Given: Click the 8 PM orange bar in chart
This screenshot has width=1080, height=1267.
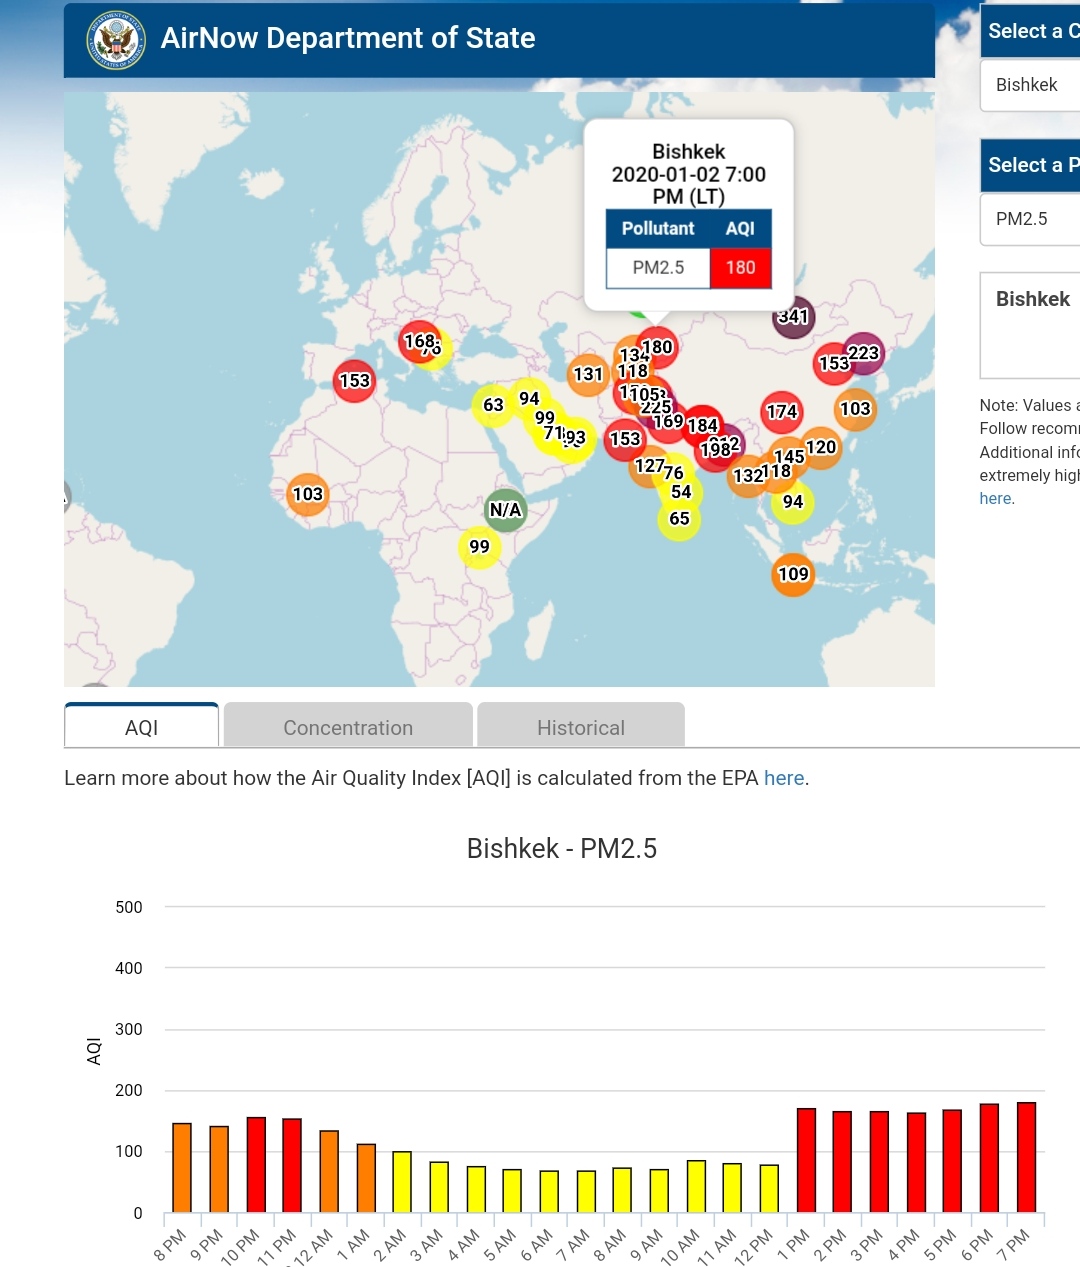Looking at the screenshot, I should 182,1167.
